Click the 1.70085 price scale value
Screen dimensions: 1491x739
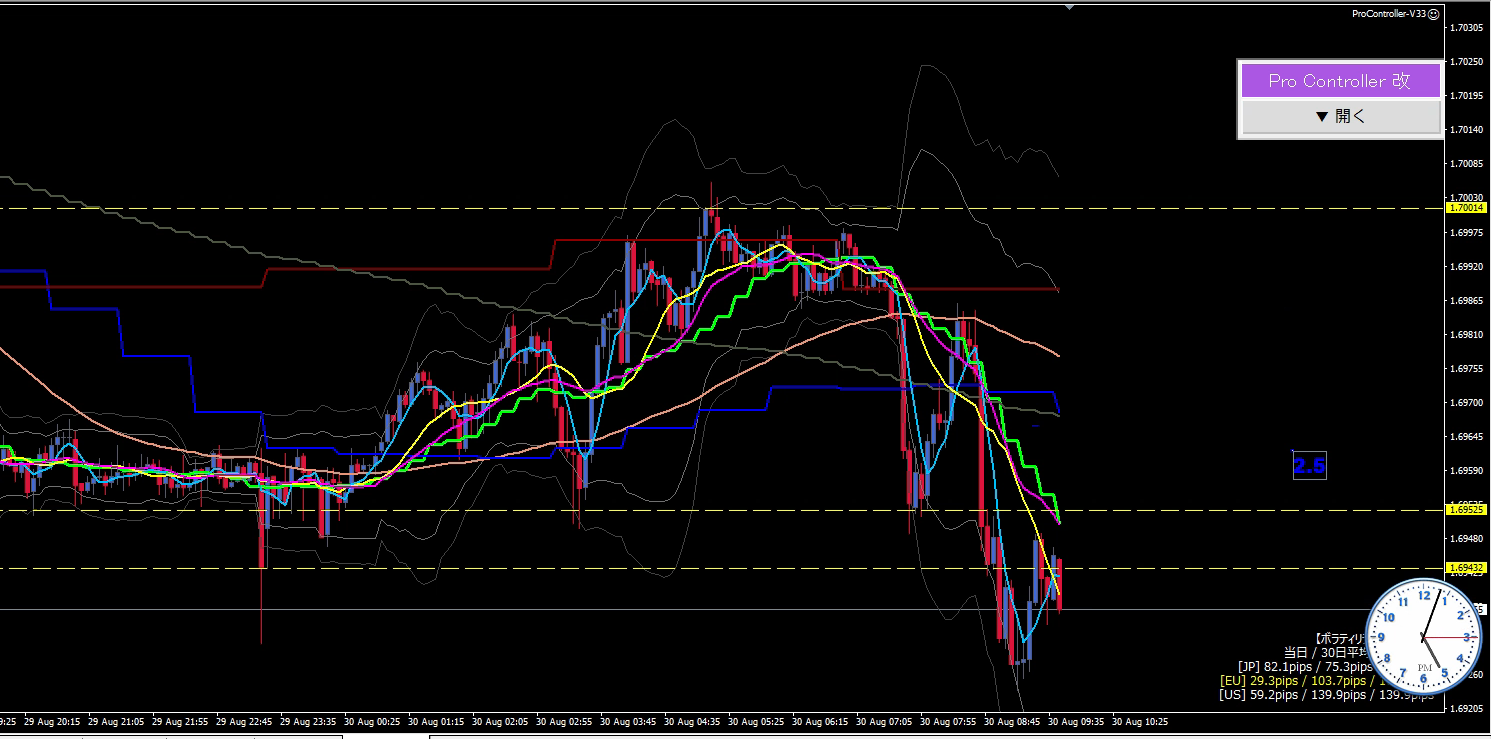tap(1466, 164)
